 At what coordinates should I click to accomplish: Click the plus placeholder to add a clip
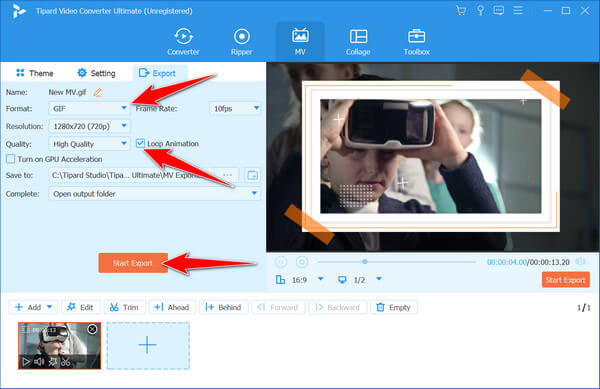(x=148, y=345)
